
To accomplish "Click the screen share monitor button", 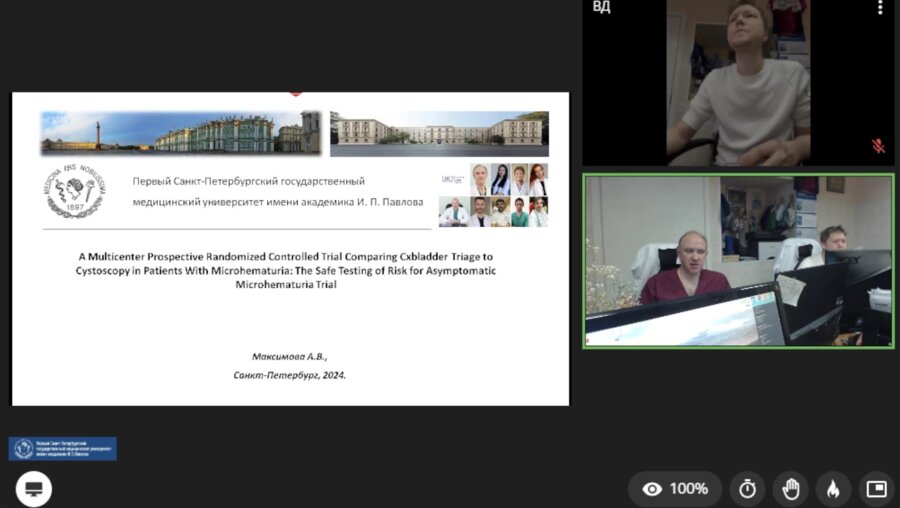I will pyautogui.click(x=34, y=489).
